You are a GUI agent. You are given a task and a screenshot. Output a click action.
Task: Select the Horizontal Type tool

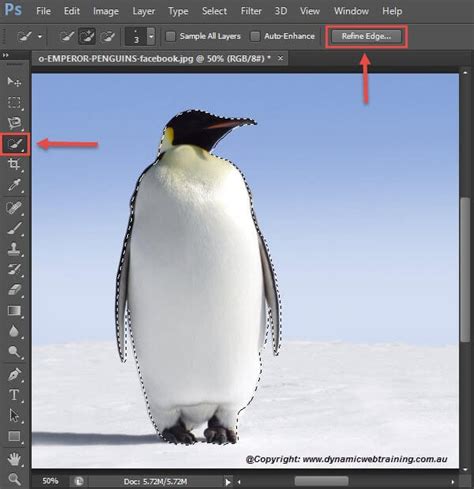14,395
